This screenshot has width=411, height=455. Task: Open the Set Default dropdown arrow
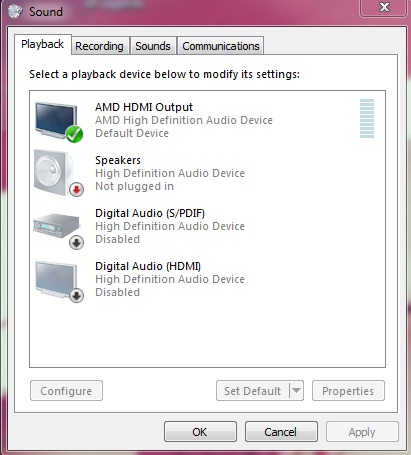click(296, 390)
